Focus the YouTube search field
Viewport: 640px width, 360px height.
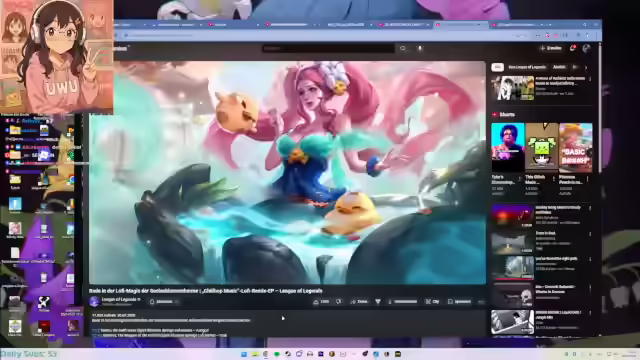tap(328, 49)
